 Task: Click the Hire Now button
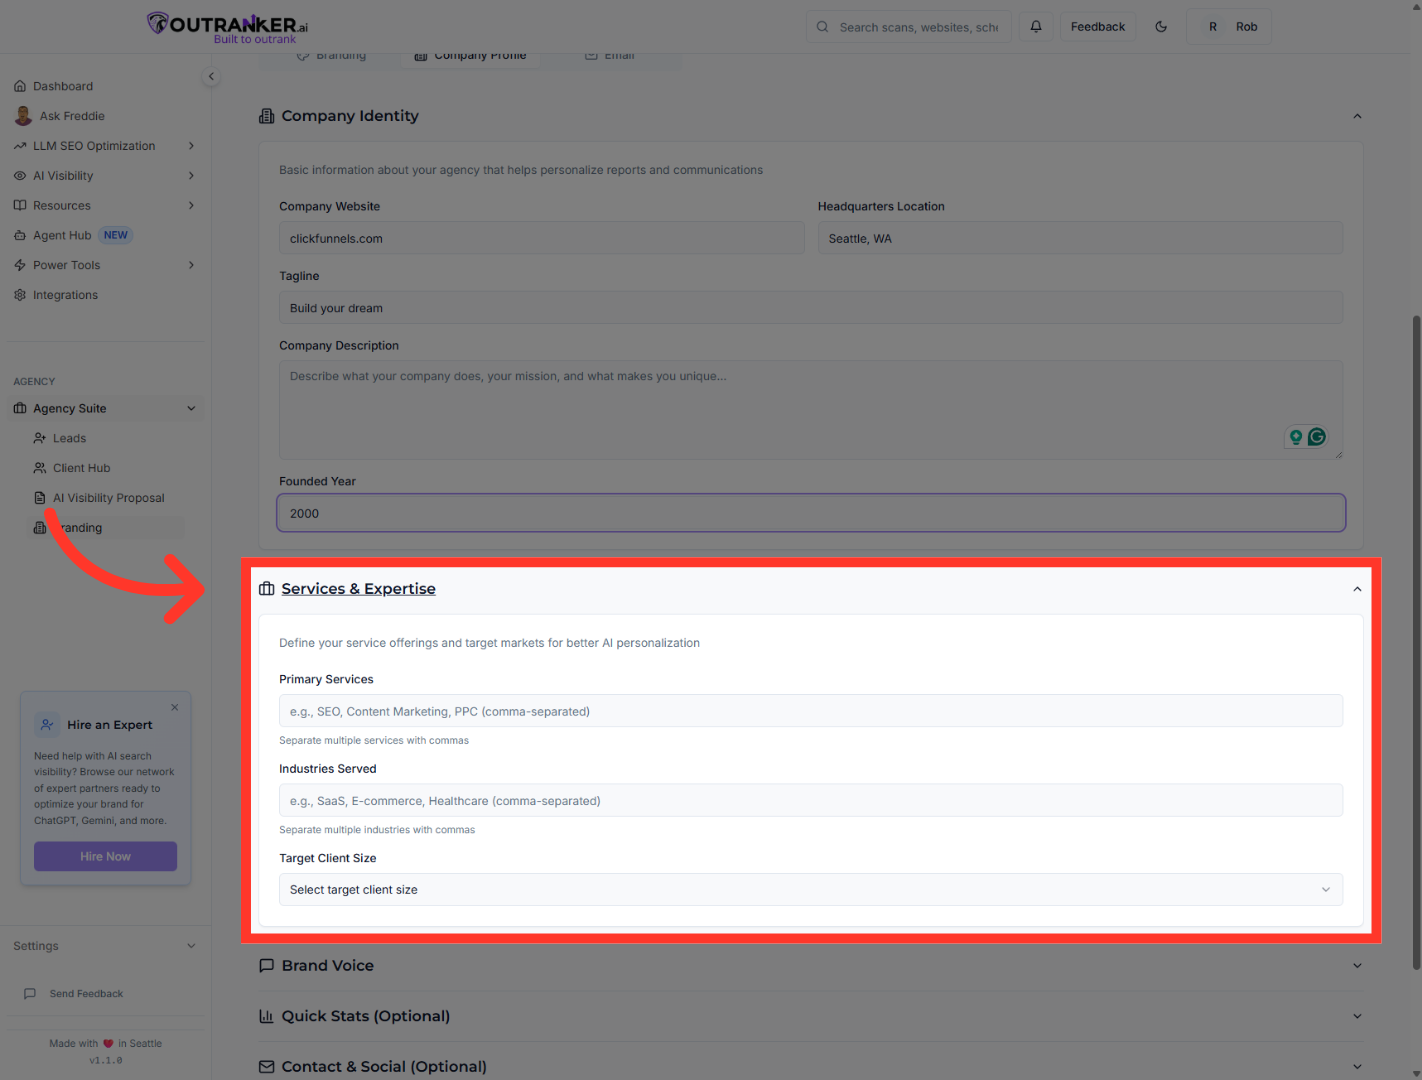[x=105, y=856]
